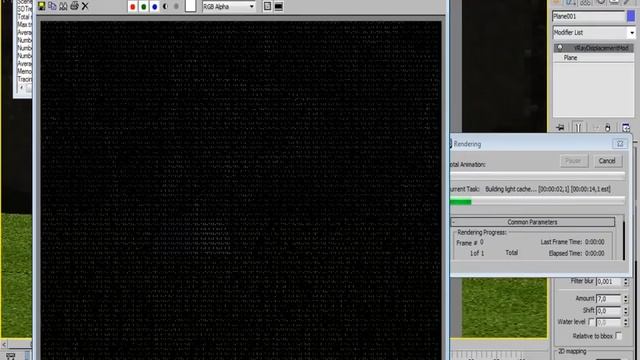Click the black rectangle toolbar icon

[278, 7]
